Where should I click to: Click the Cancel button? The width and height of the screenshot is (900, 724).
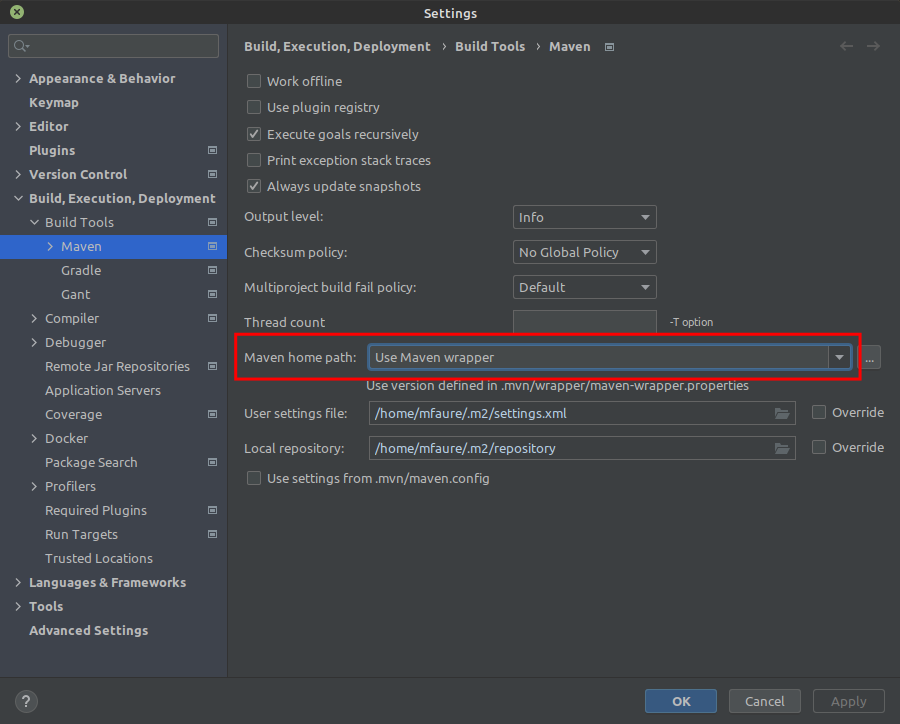(765, 701)
